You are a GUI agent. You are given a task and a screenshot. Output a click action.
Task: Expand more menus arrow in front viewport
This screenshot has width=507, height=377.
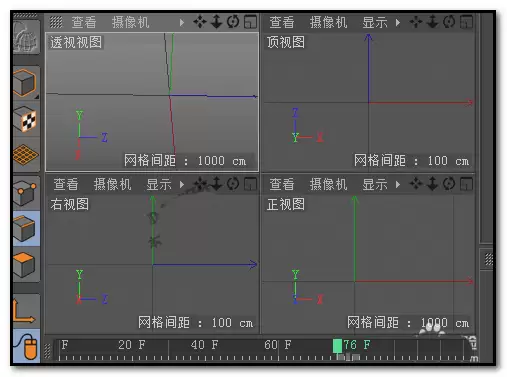pos(398,184)
